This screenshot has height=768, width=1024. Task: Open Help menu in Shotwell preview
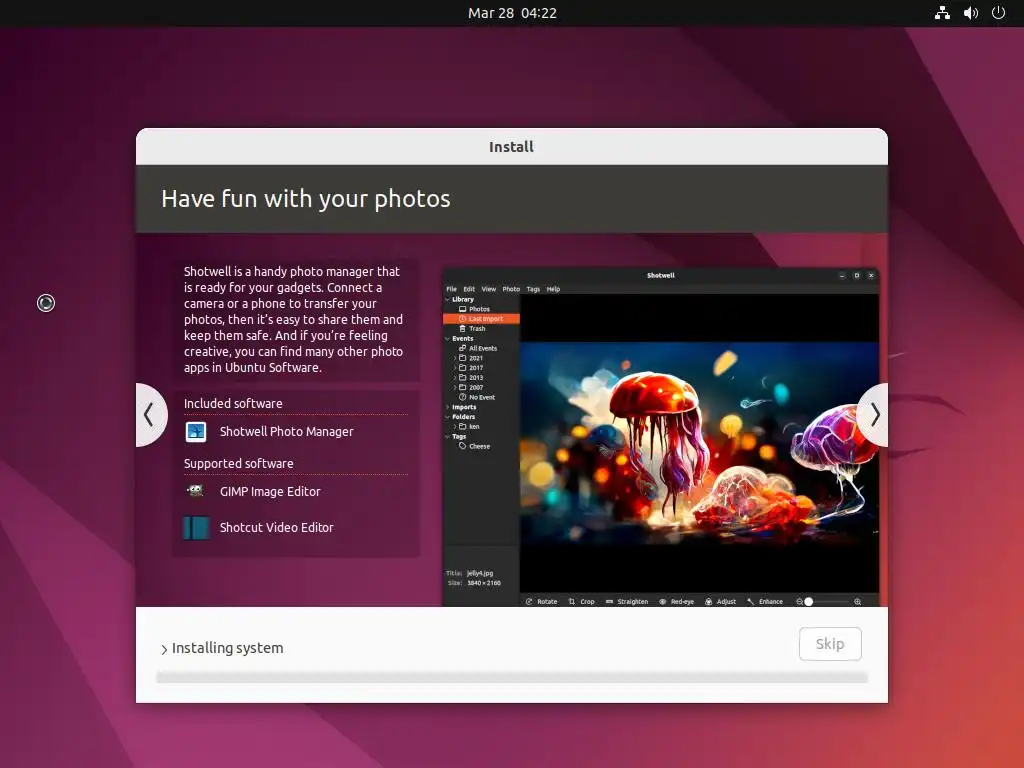553,289
